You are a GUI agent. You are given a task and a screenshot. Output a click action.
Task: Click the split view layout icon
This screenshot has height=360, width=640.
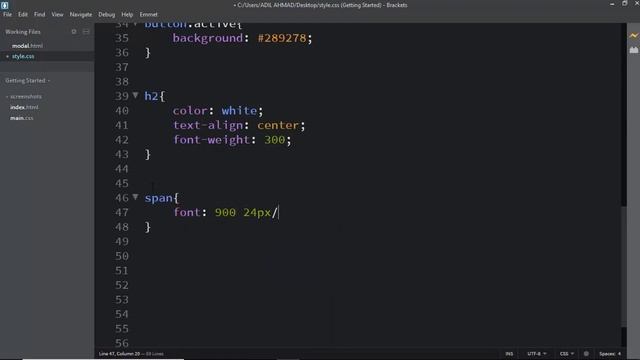[x=86, y=31]
